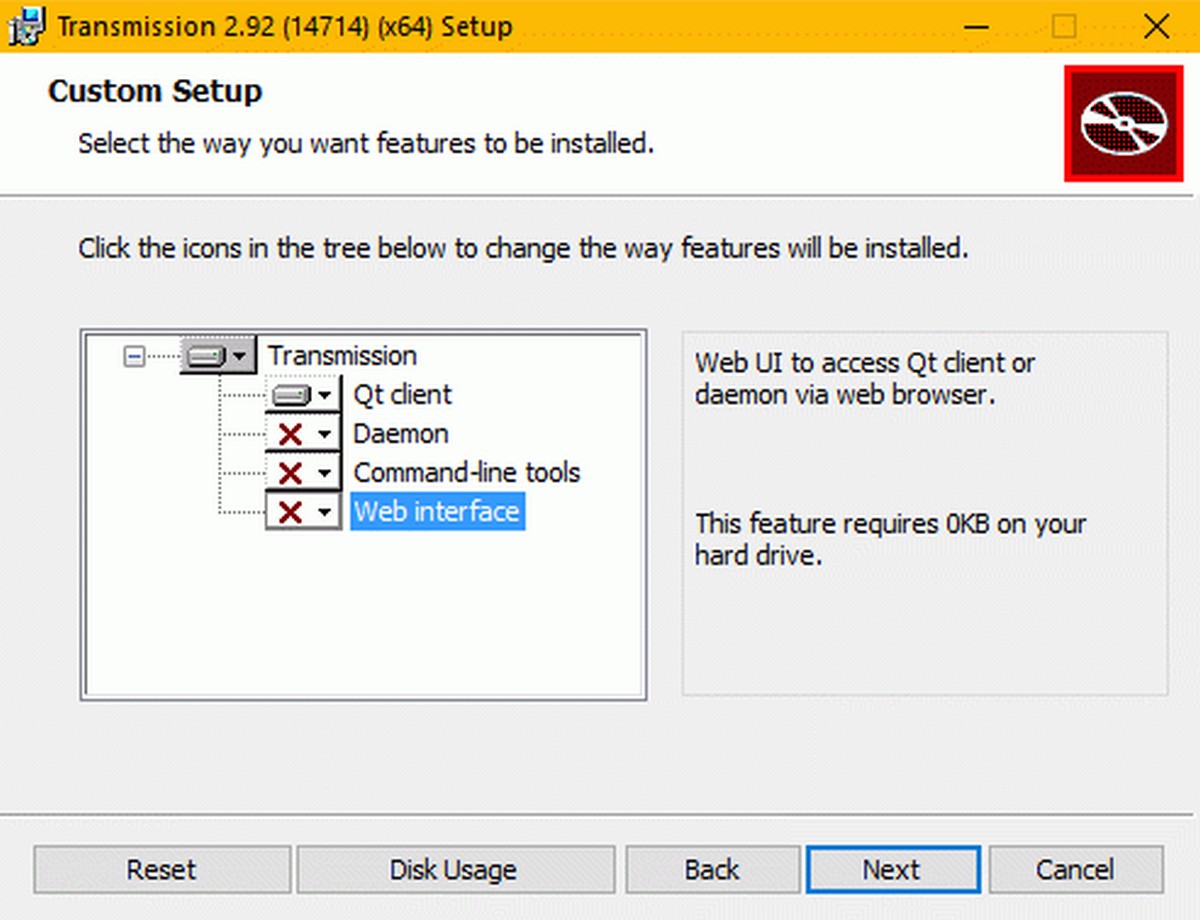1200x920 pixels.
Task: Open the Daemon feature install dropdown
Action: [x=303, y=434]
